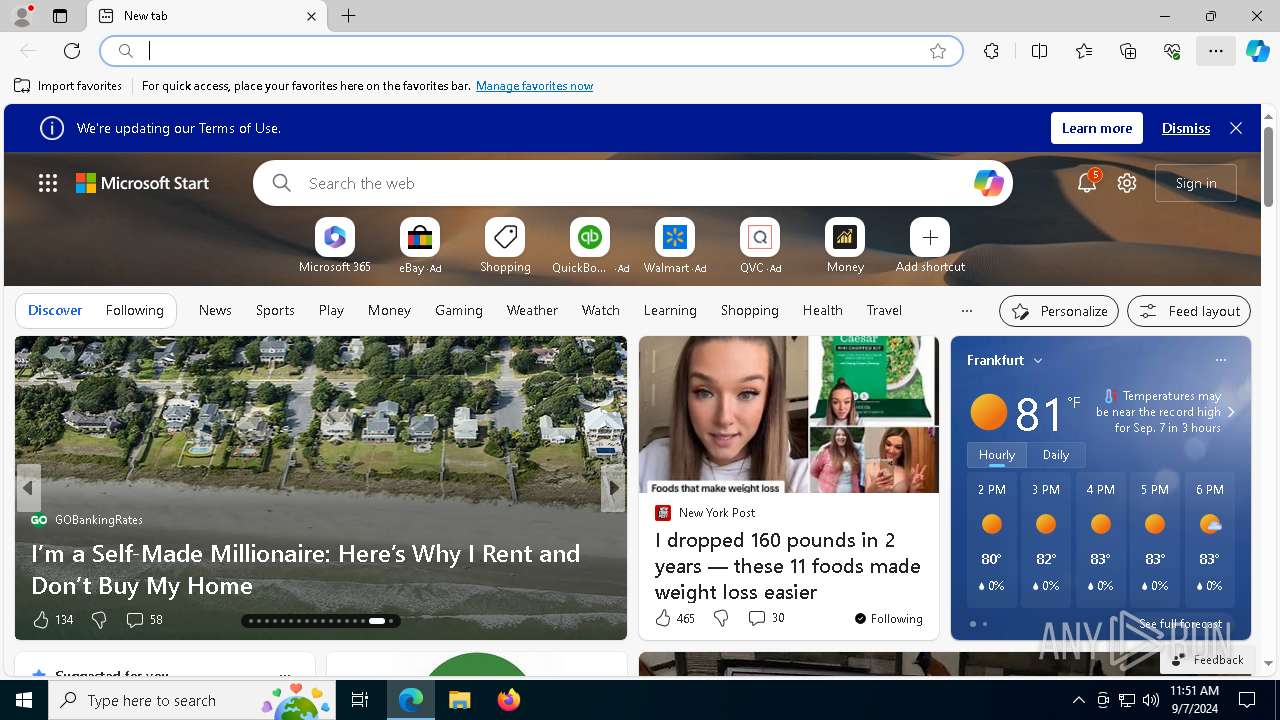Expand more feed categories ellipsis
This screenshot has height=720, width=1280.
pos(966,311)
